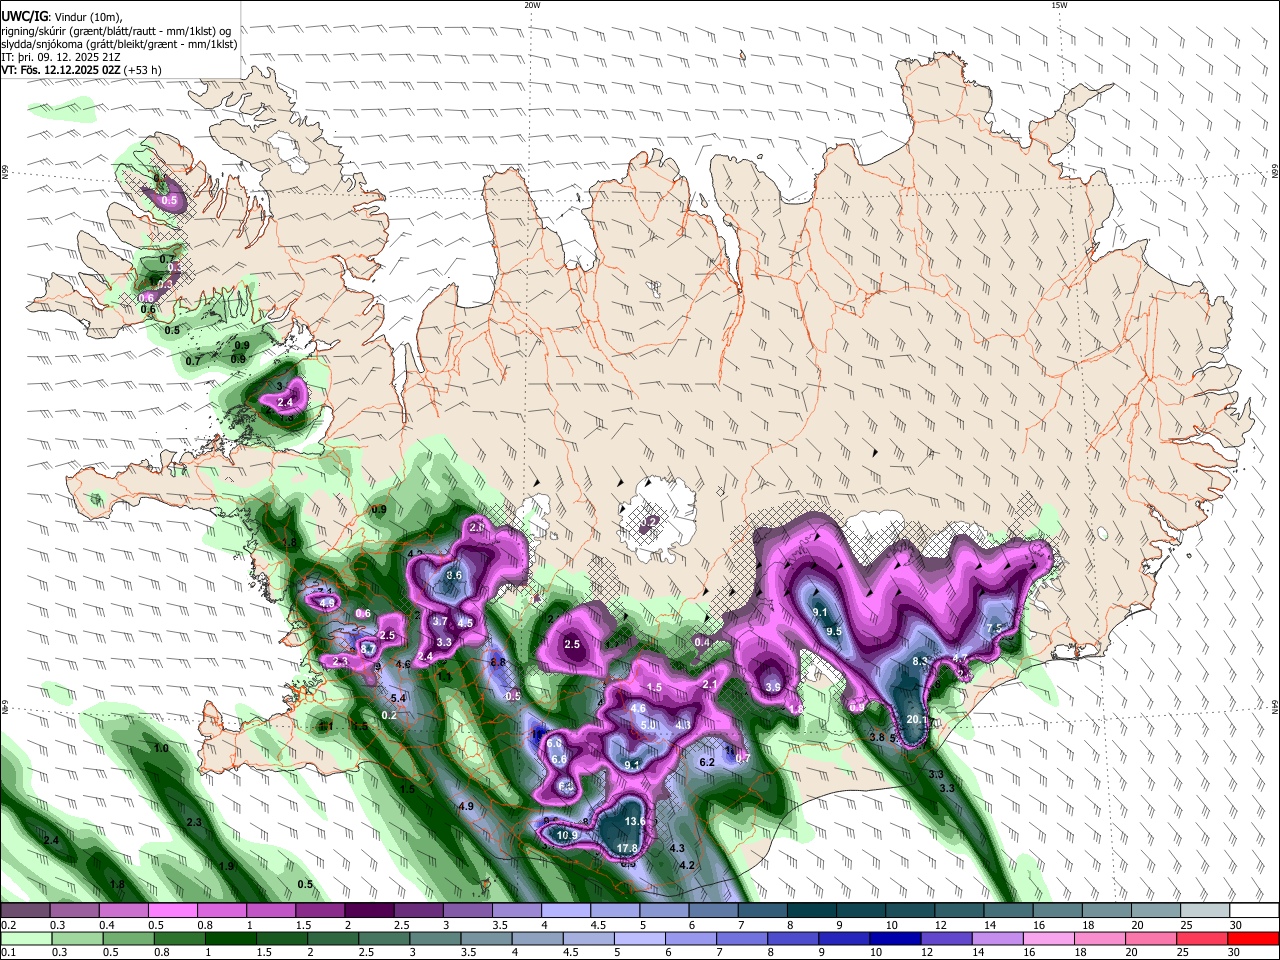
Task: Select the dark teal 8 swatch in snow legend
Action: tap(810, 911)
